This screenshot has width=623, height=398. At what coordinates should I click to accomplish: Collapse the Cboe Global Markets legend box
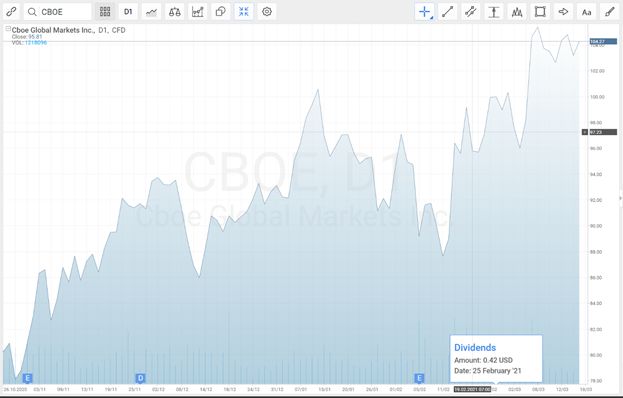(x=8, y=29)
